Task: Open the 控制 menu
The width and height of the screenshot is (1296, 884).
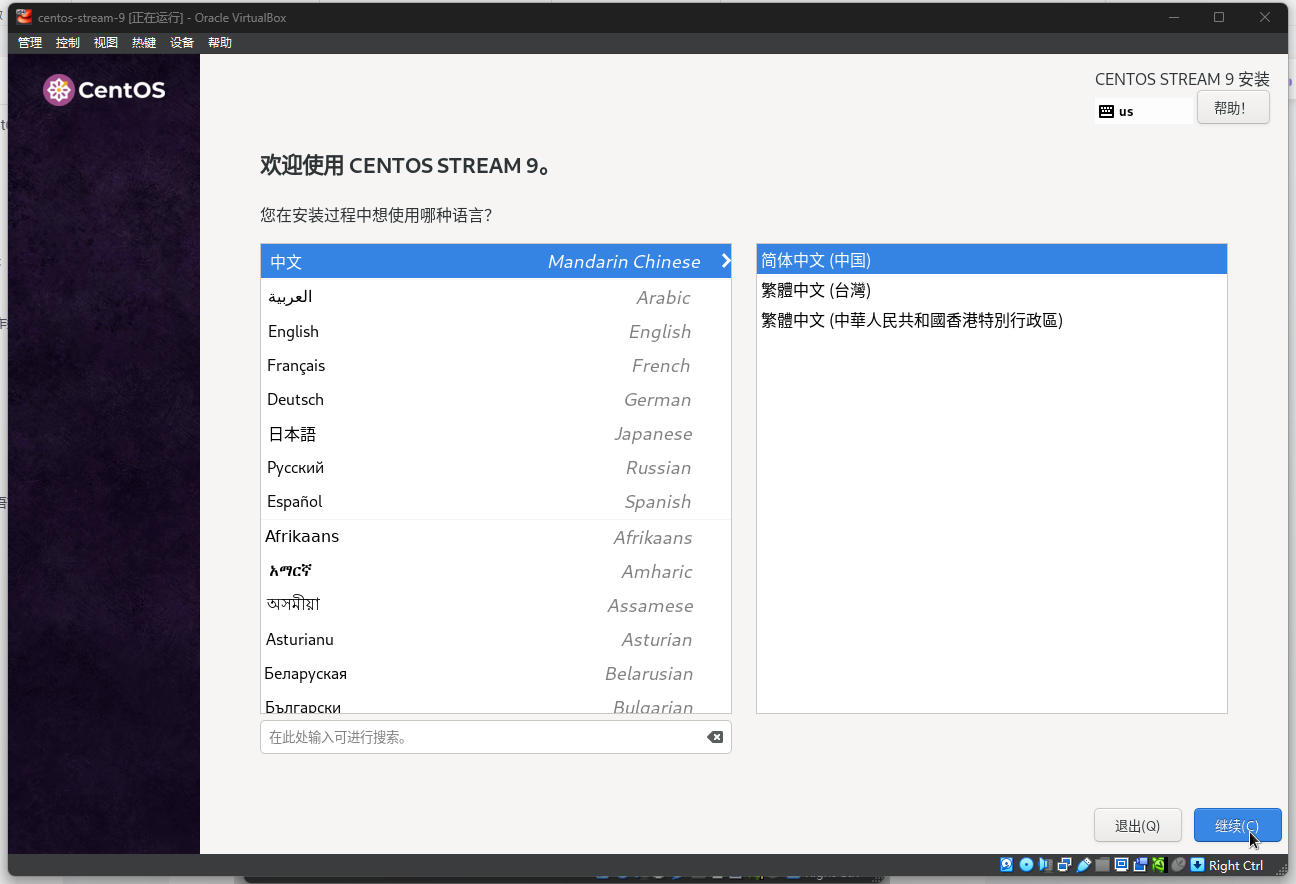Action: coord(68,42)
